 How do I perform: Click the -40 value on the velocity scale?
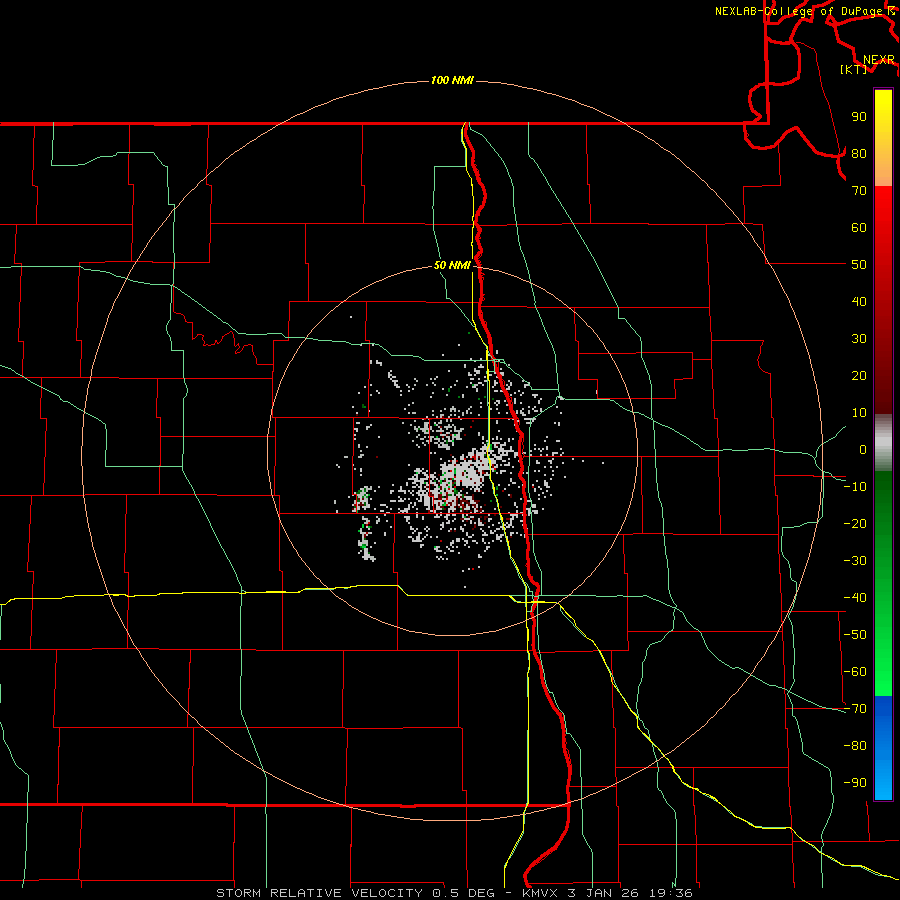click(855, 598)
